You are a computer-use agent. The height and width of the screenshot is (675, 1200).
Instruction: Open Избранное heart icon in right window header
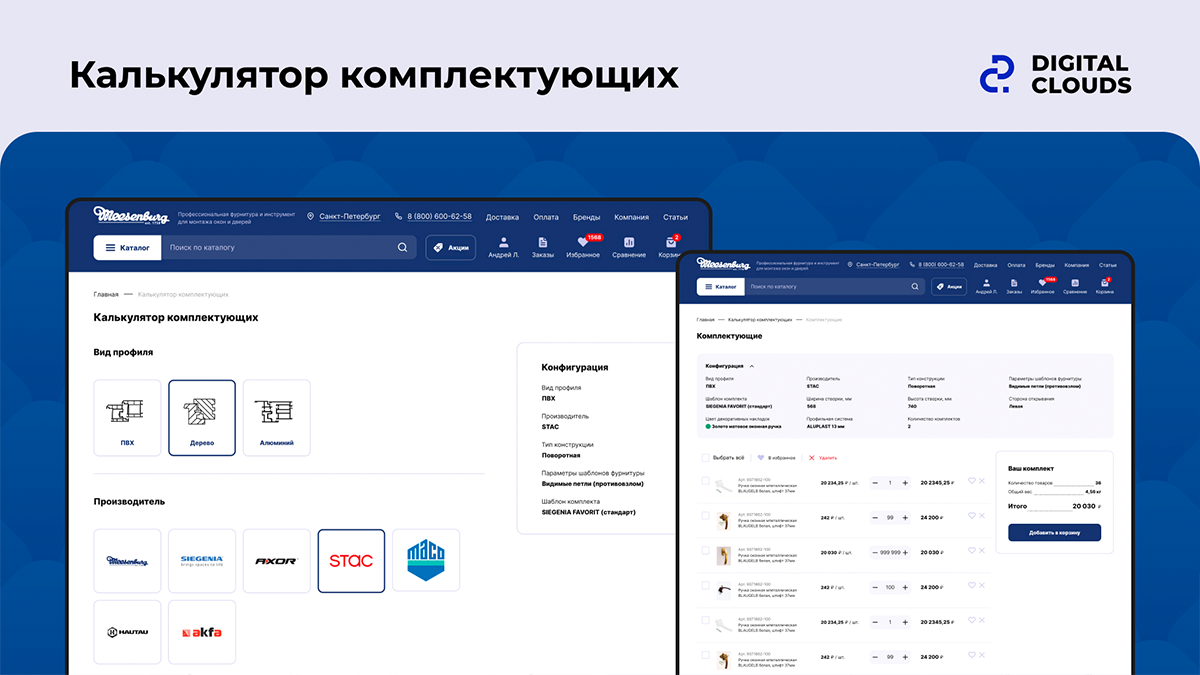tap(1042, 283)
